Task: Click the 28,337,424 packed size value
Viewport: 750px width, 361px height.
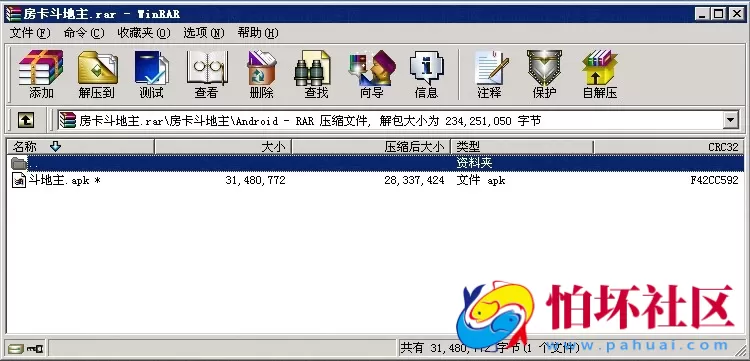Action: tap(414, 181)
